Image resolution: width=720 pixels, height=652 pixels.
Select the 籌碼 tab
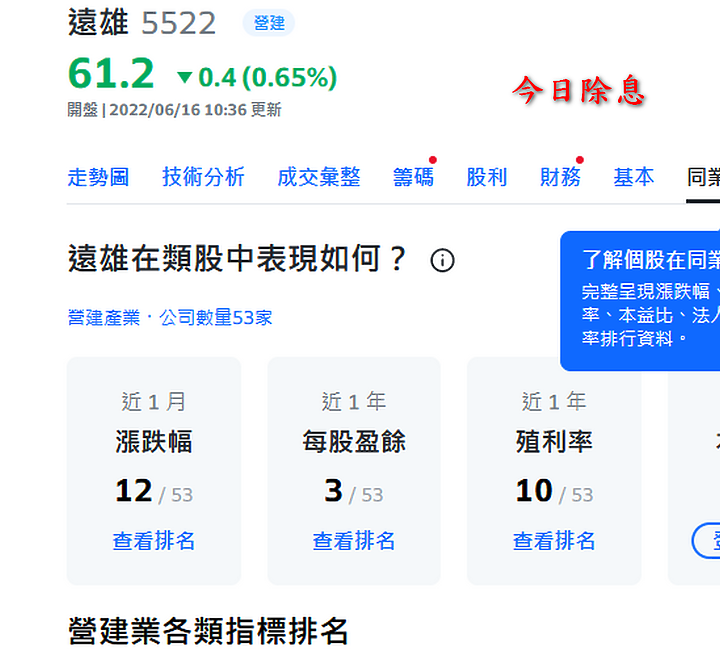pos(413,177)
